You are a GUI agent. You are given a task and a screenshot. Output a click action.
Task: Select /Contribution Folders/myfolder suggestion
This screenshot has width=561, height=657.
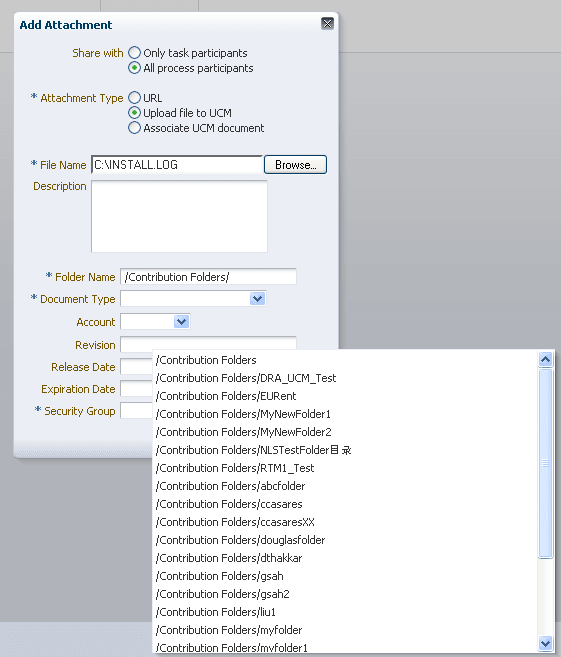point(345,630)
